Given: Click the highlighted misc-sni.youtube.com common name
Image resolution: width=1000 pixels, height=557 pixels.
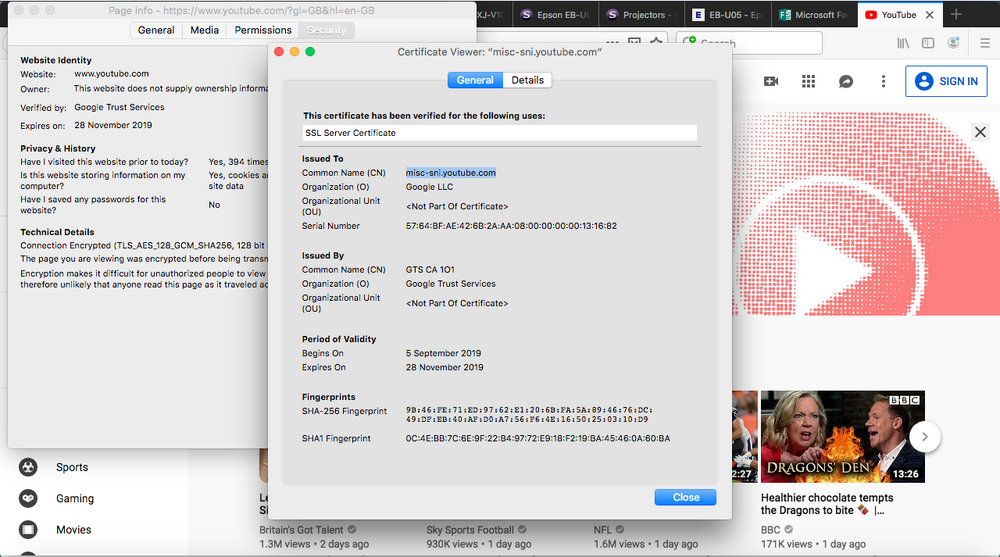Looking at the screenshot, I should point(451,173).
